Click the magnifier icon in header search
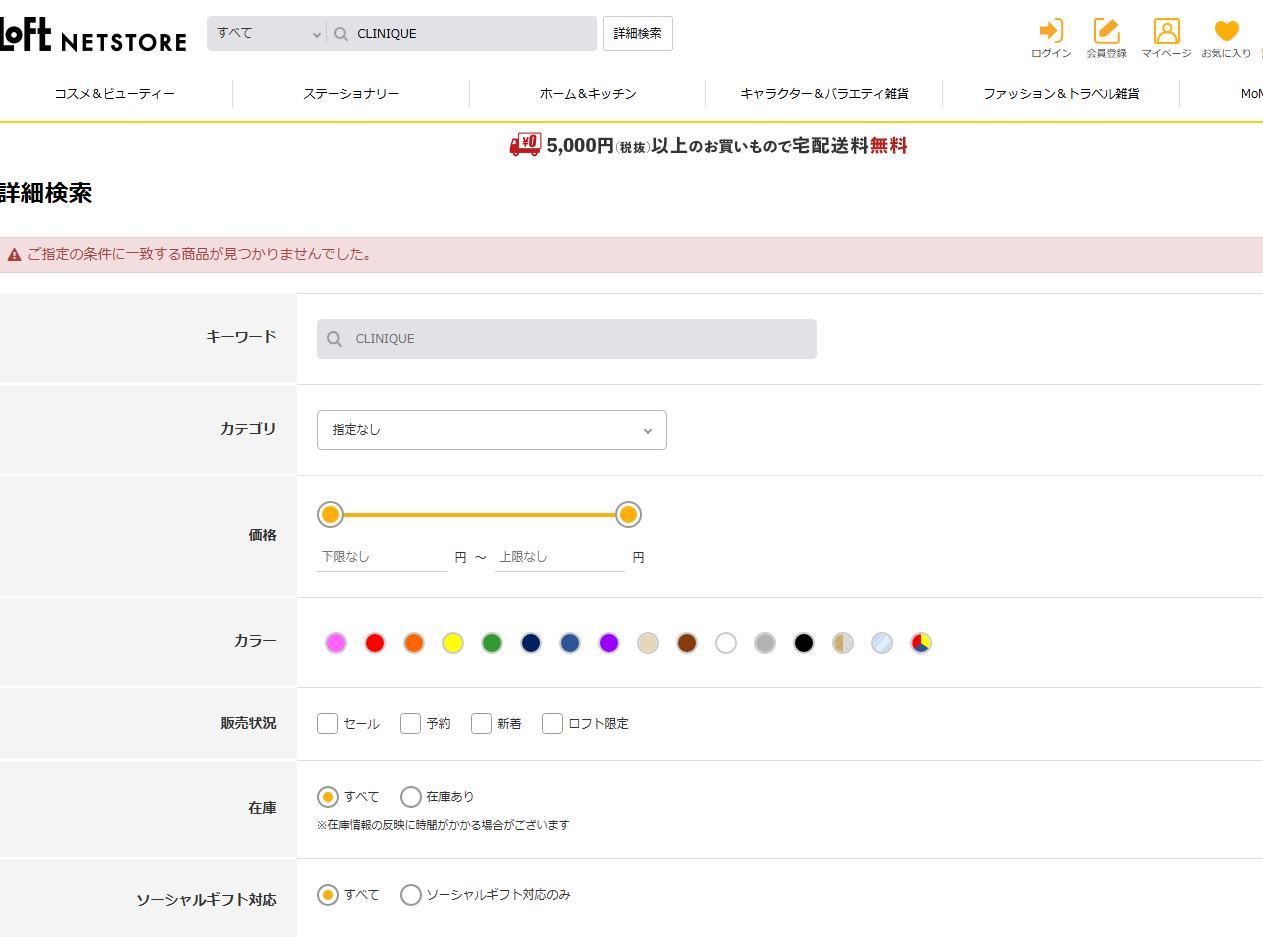The width and height of the screenshot is (1263, 937). pyautogui.click(x=341, y=34)
